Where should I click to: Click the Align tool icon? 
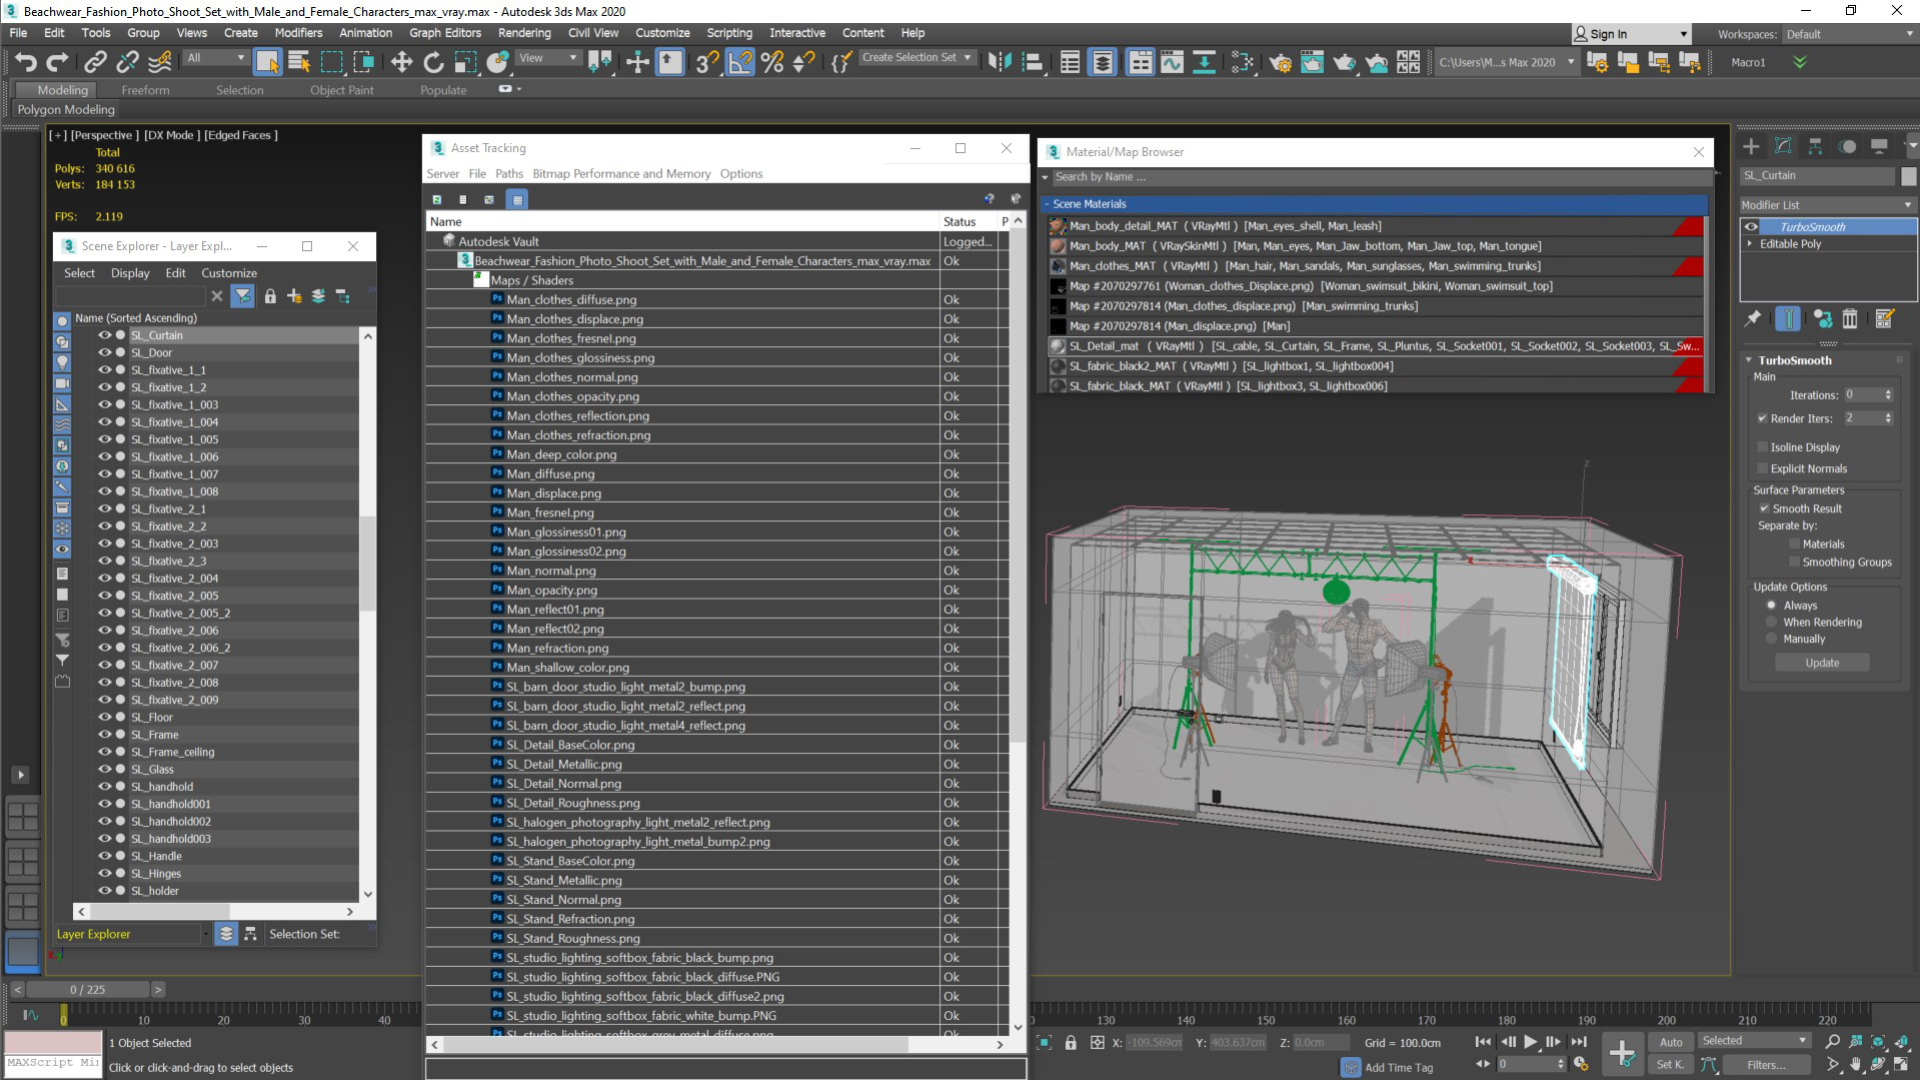[1031, 62]
